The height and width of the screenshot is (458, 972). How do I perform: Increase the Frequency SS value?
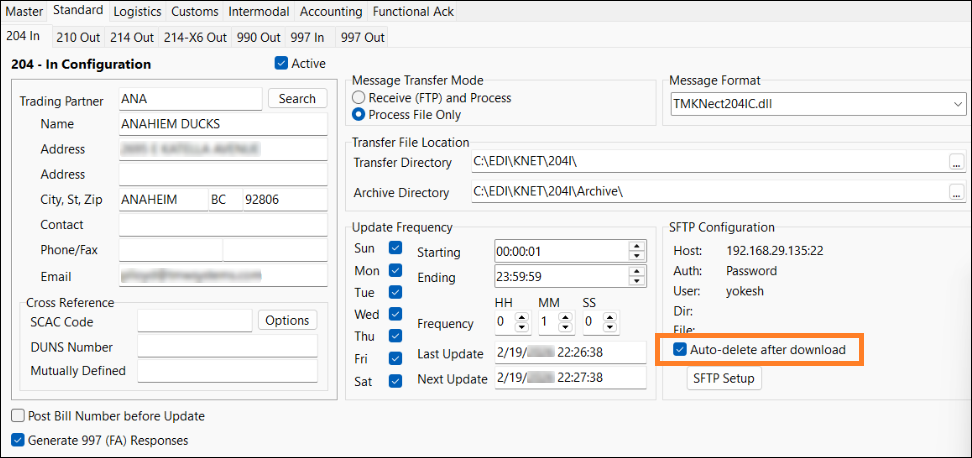(609, 317)
